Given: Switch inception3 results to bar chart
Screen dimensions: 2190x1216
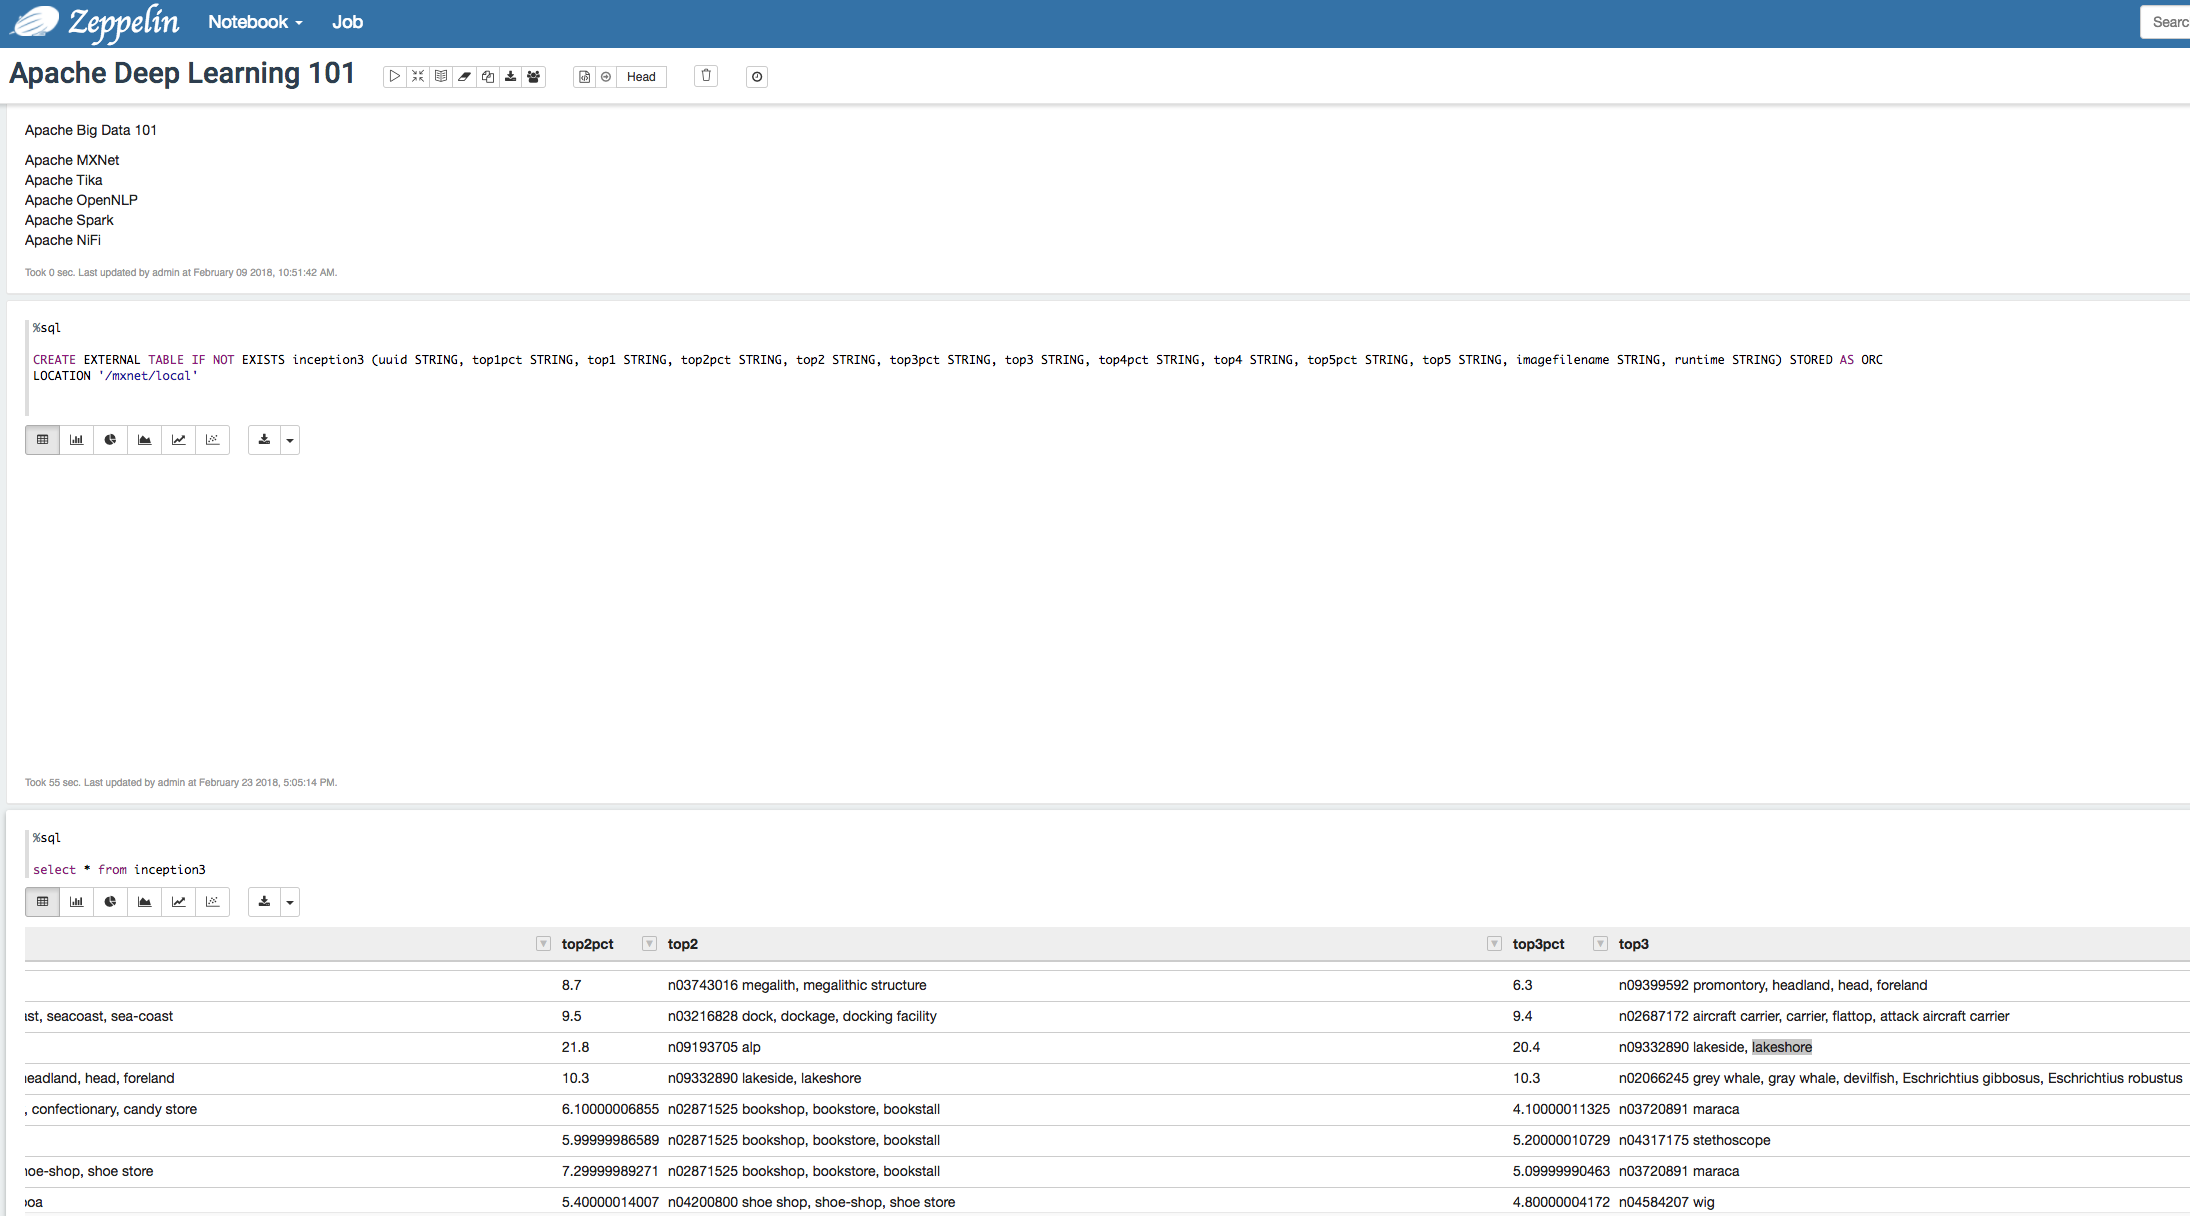Looking at the screenshot, I should click(x=76, y=902).
